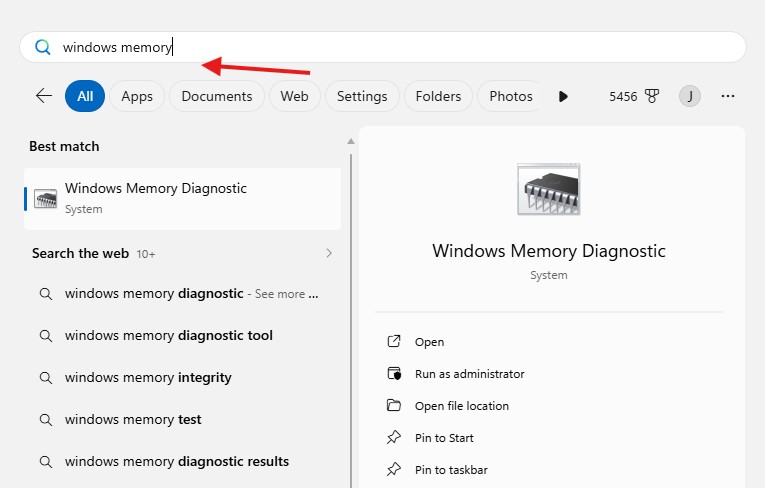765x488 pixels.
Task: Click magnifier icon beside 'windows memory diagnostic results'
Action: 46,462
